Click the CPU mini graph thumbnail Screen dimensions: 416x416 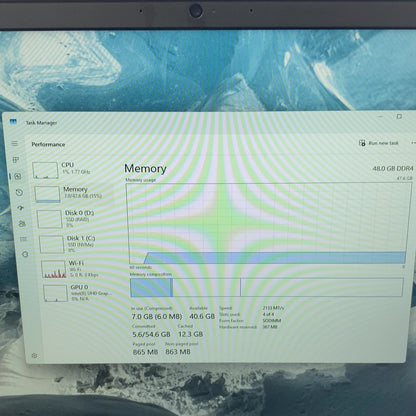click(x=45, y=170)
